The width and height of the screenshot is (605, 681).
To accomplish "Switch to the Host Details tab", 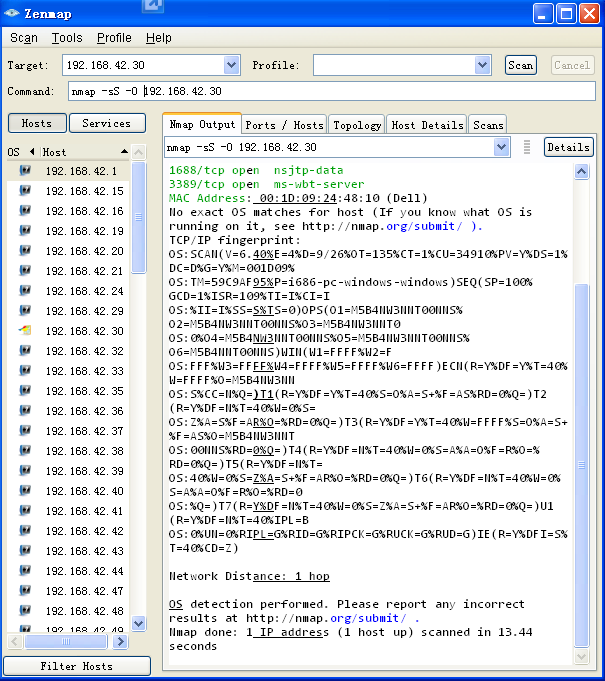I will click(x=427, y=125).
